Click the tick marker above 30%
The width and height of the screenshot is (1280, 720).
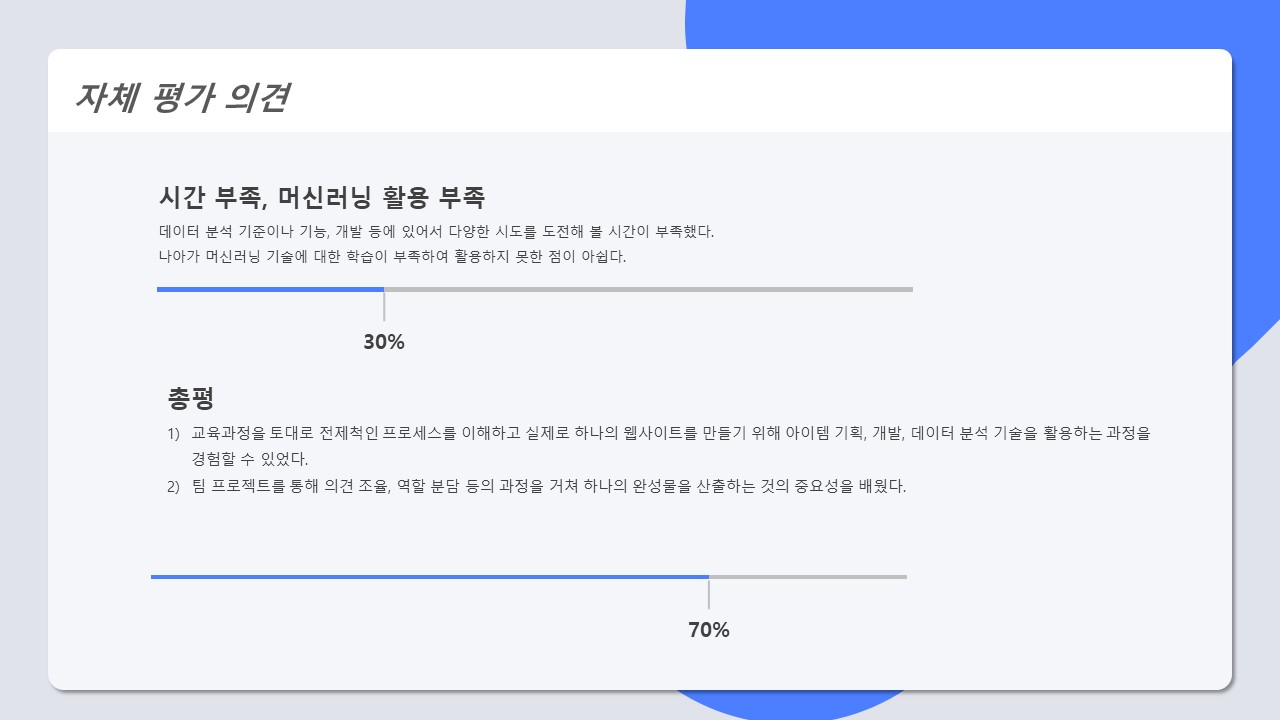(384, 306)
